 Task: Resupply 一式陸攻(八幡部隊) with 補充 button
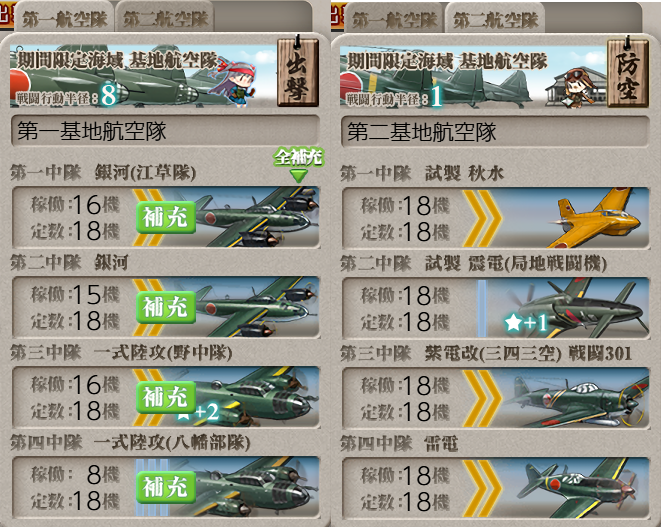tap(166, 487)
